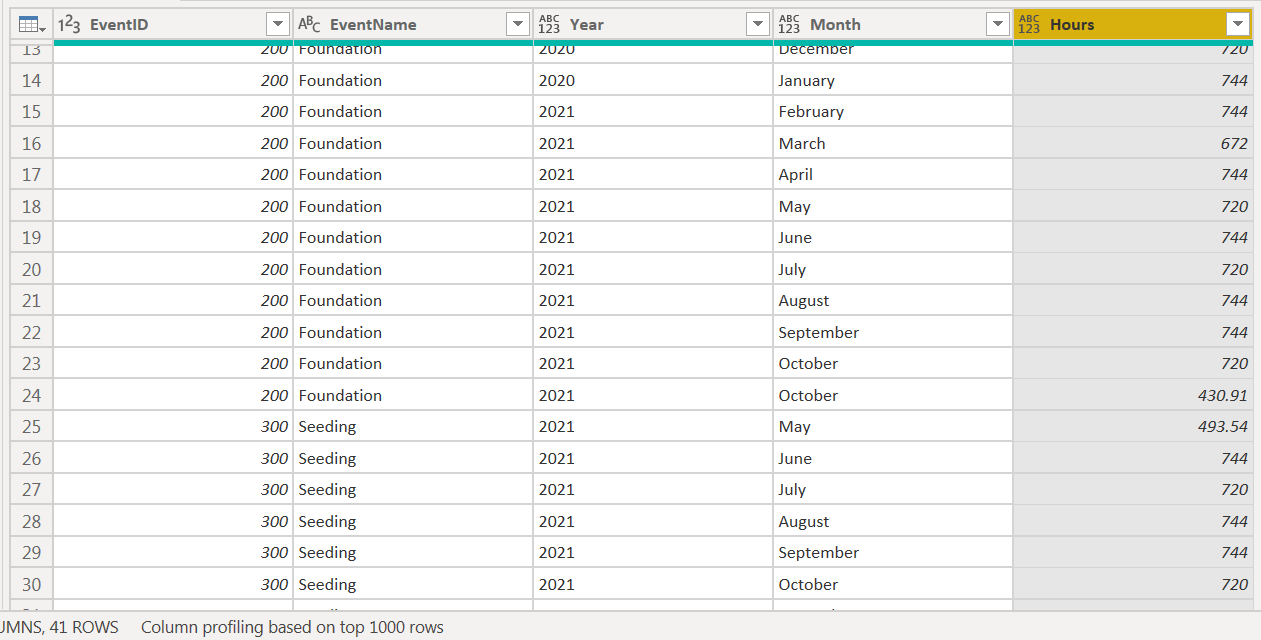Click the 'October' cell in row 30
The width and height of the screenshot is (1261, 640).
pyautogui.click(x=893, y=584)
